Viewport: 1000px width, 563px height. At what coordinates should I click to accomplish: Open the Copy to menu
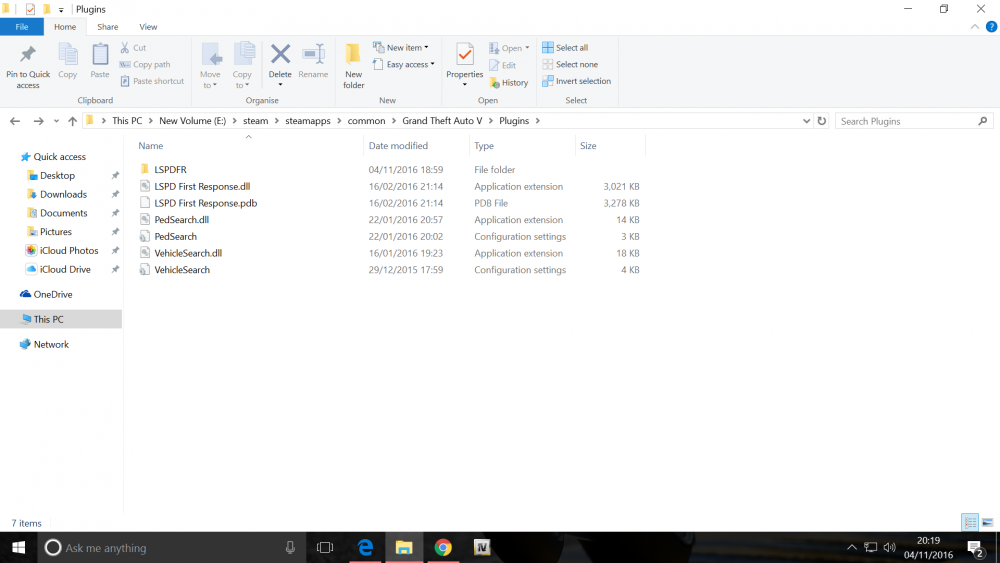(x=242, y=65)
